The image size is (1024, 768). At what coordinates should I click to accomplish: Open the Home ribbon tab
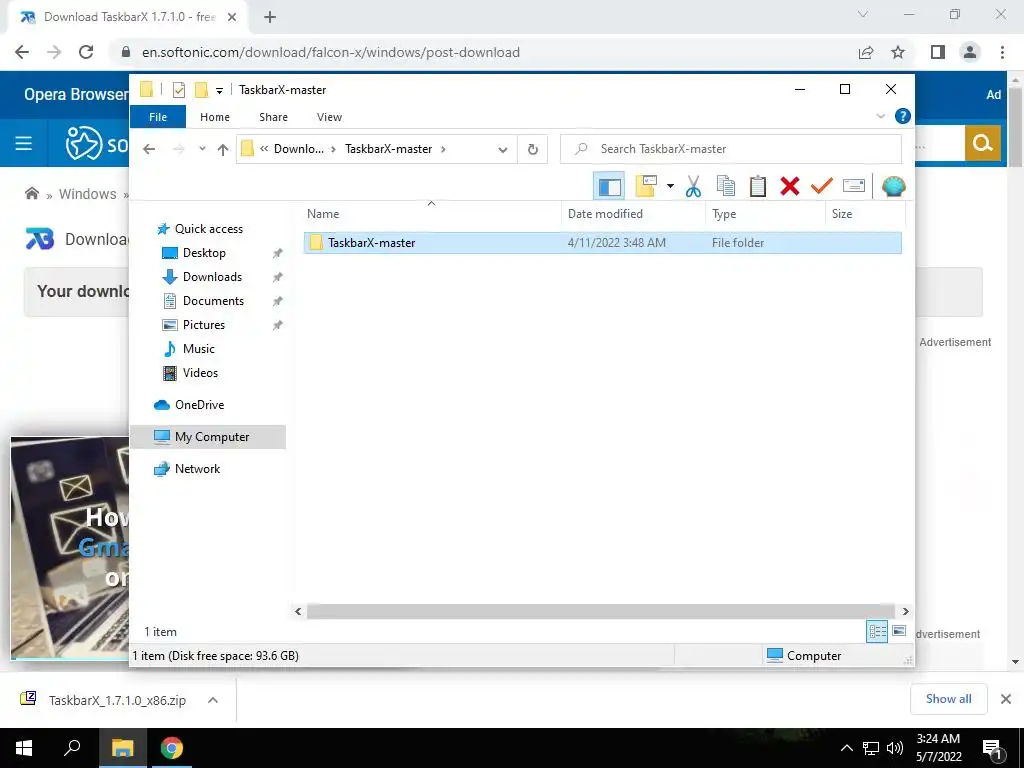tap(215, 117)
